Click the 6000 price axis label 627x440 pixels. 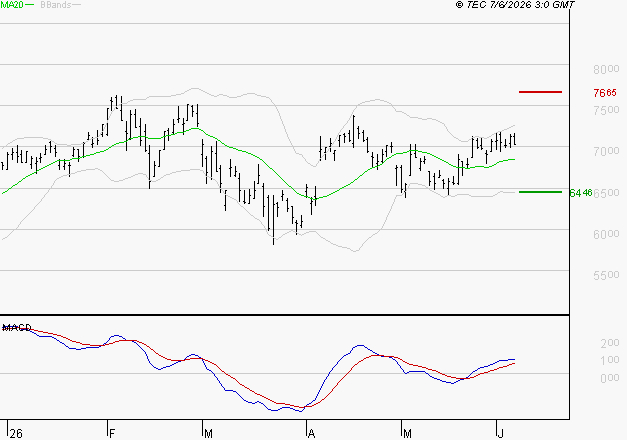coord(606,234)
